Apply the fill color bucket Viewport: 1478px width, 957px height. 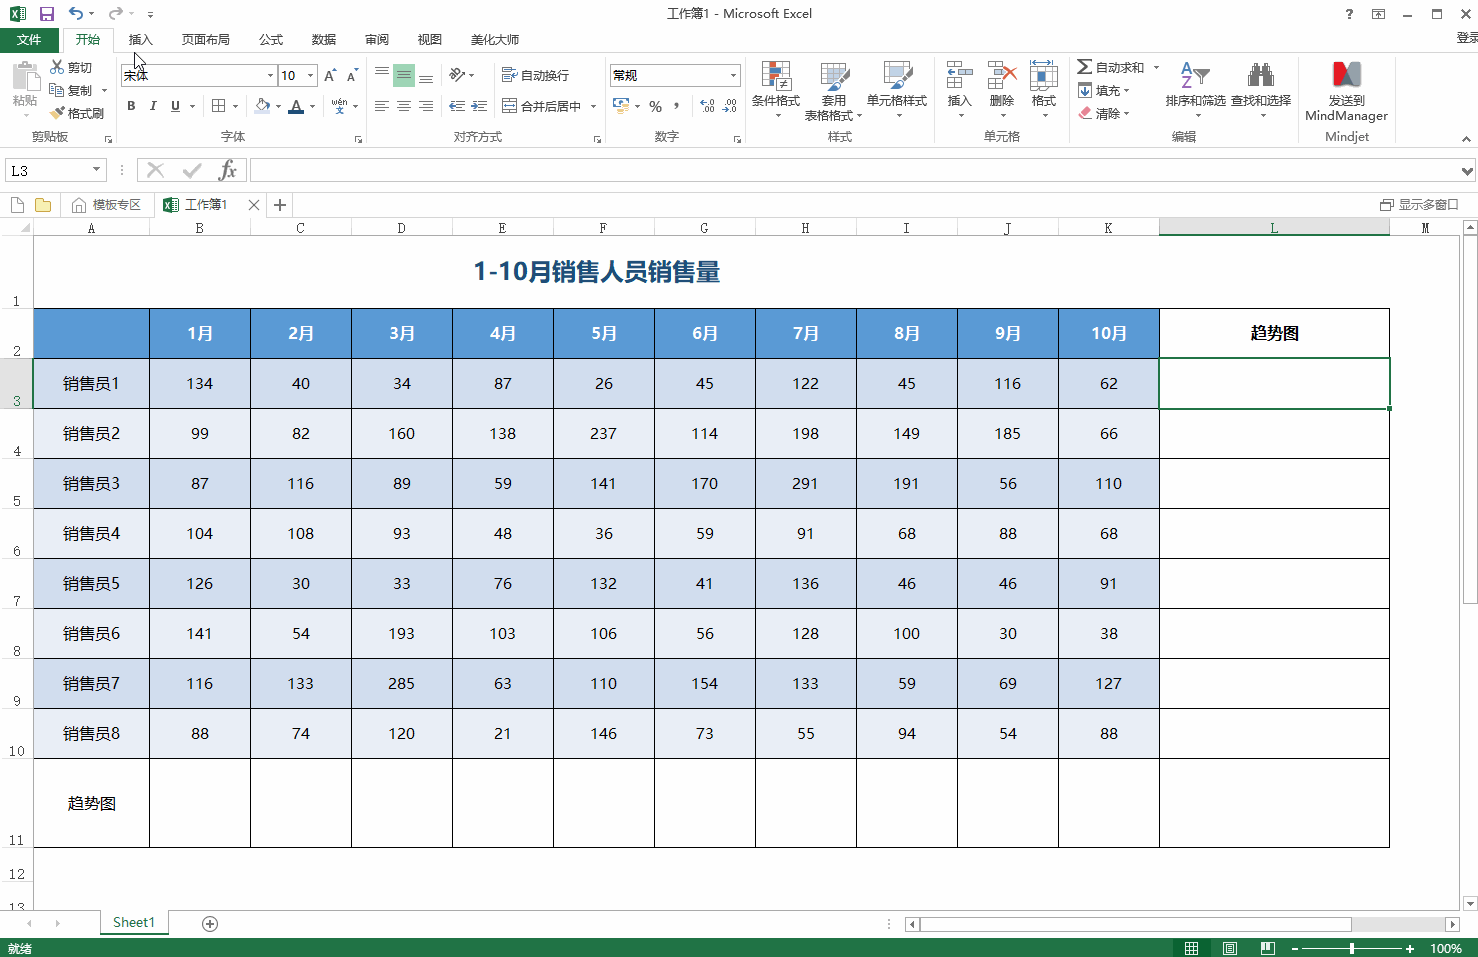(x=262, y=106)
